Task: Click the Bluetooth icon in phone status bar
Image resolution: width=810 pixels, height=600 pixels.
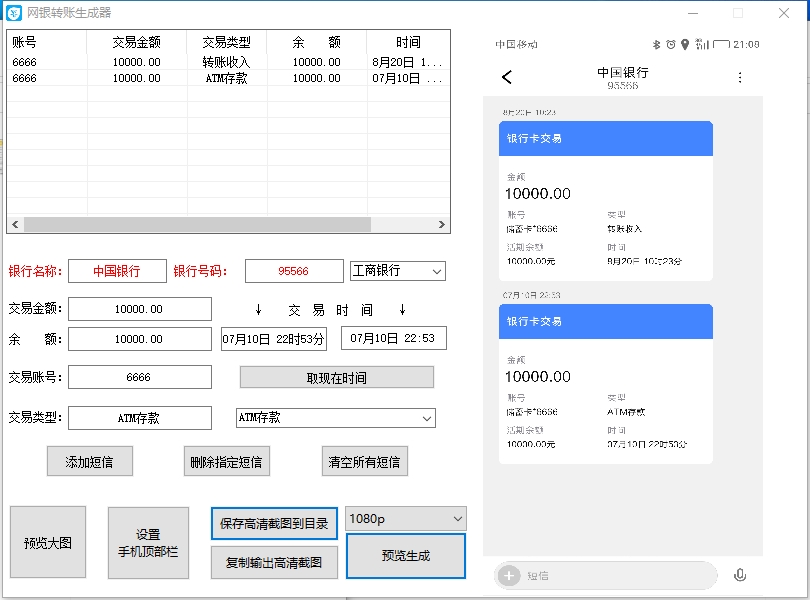Action: coord(655,44)
